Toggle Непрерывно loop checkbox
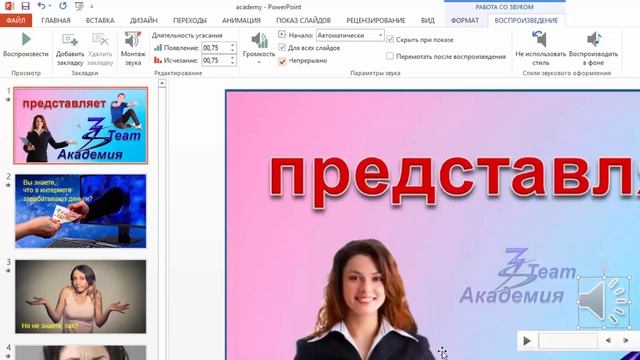Viewport: 640px width, 360px height. (282, 61)
